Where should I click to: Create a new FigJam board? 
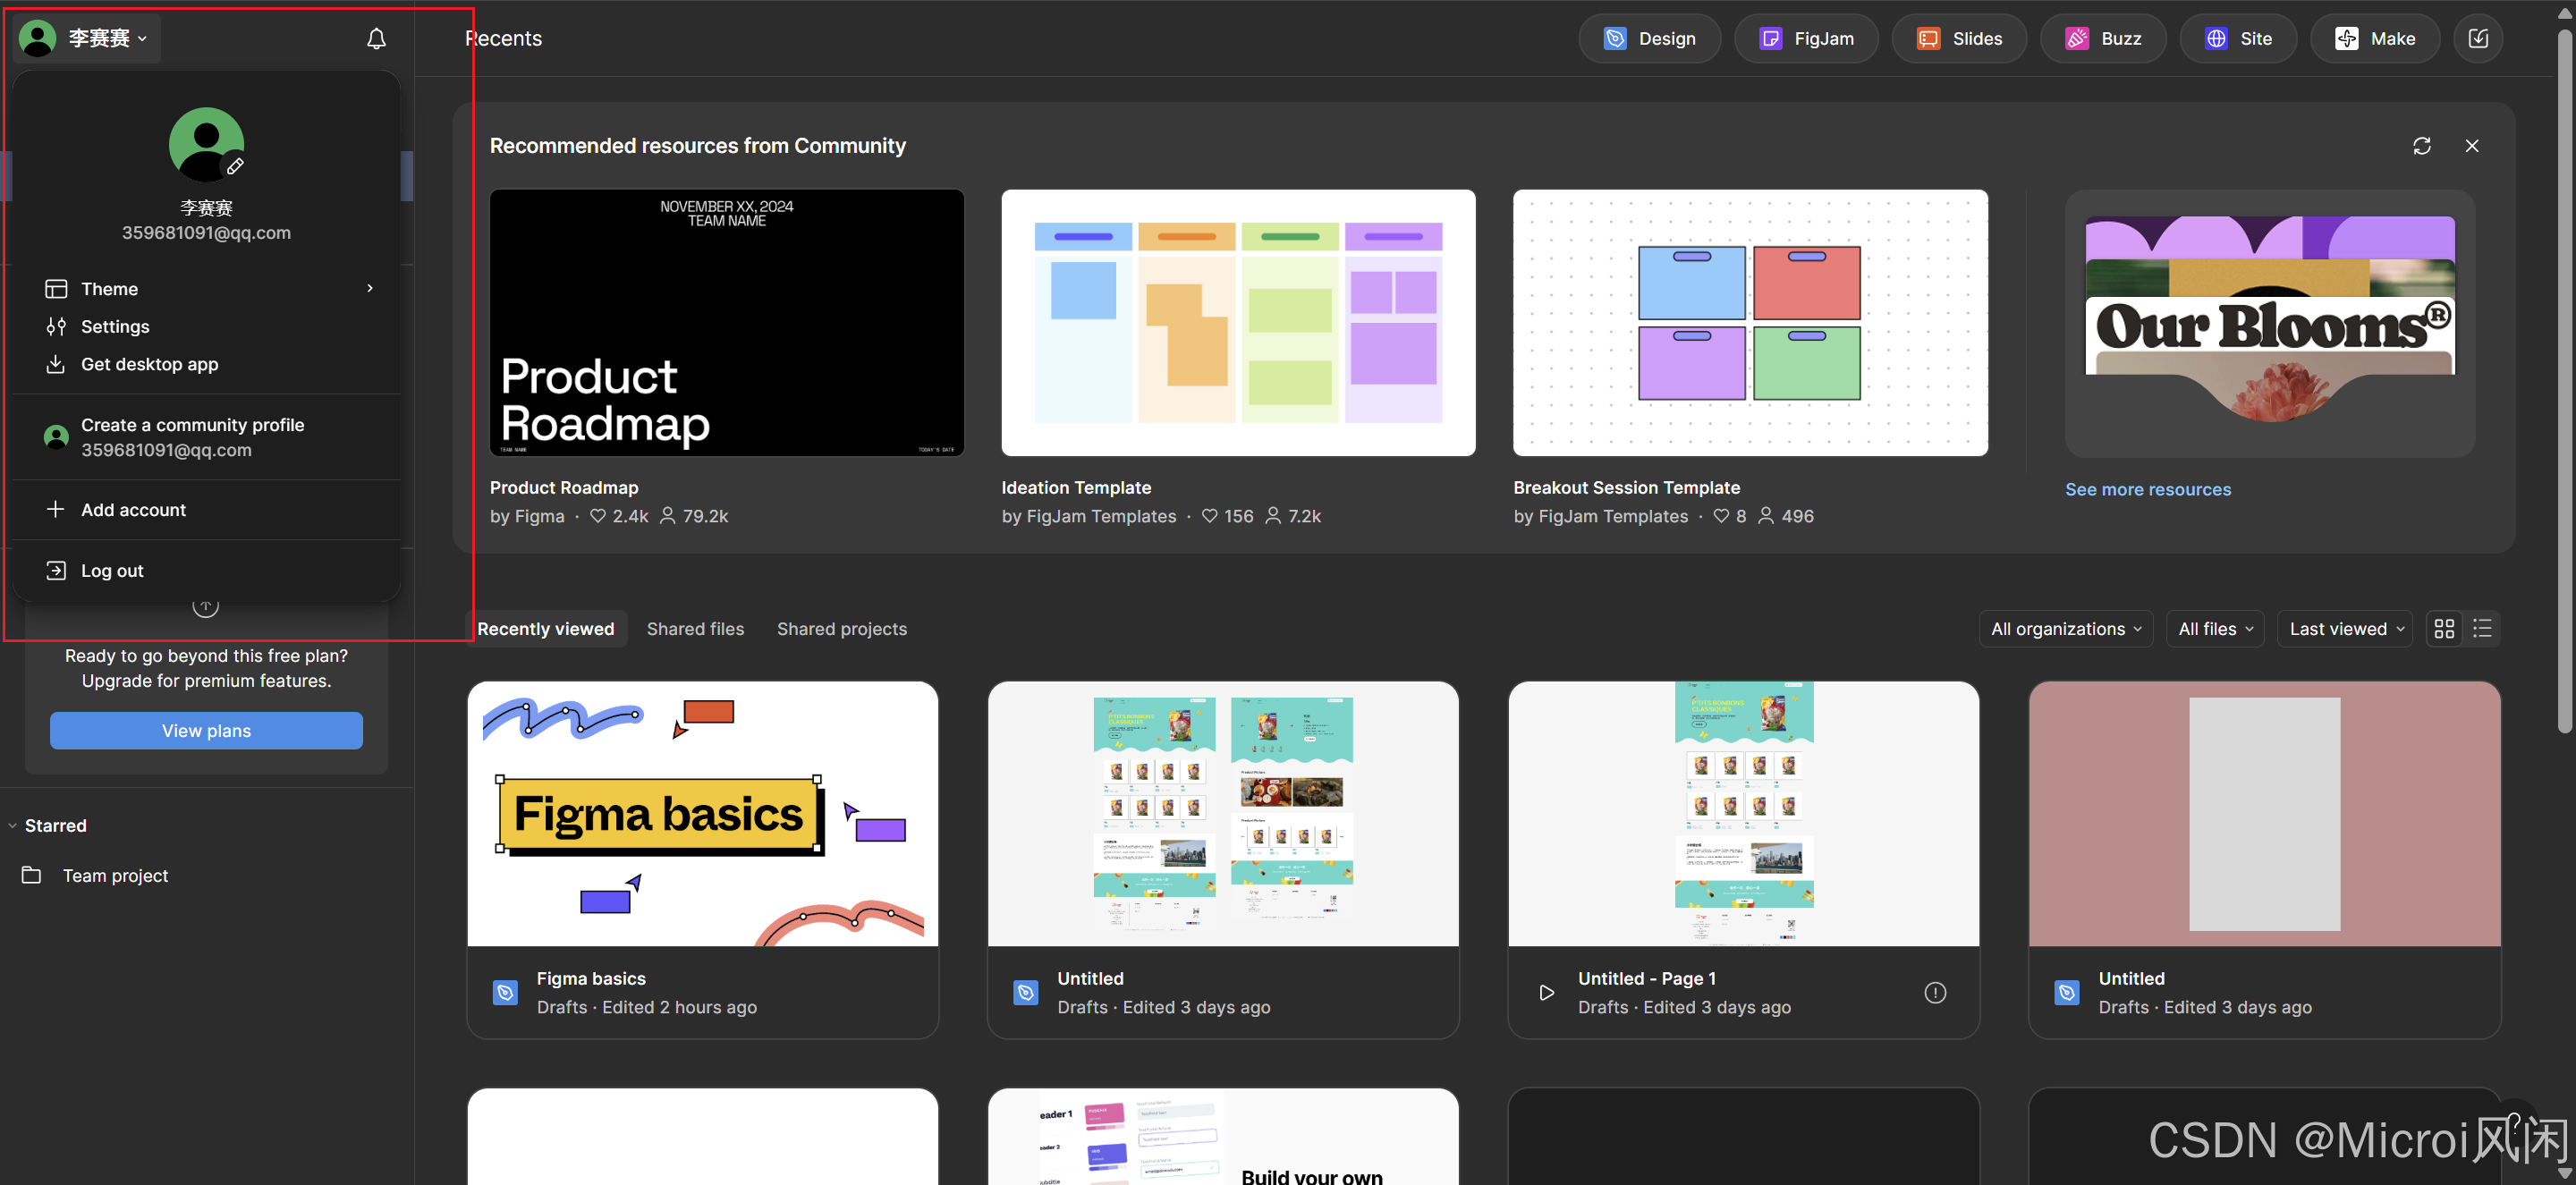pos(1805,38)
